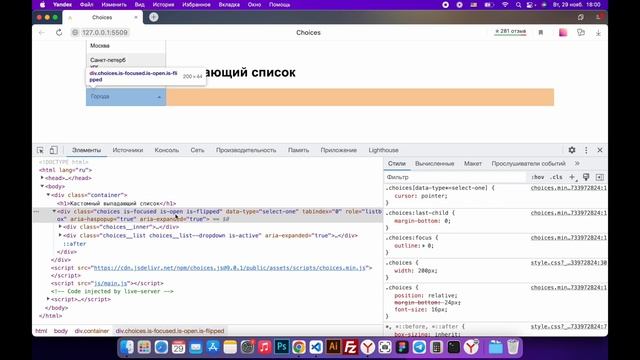Open Figma from the dock

402,347
